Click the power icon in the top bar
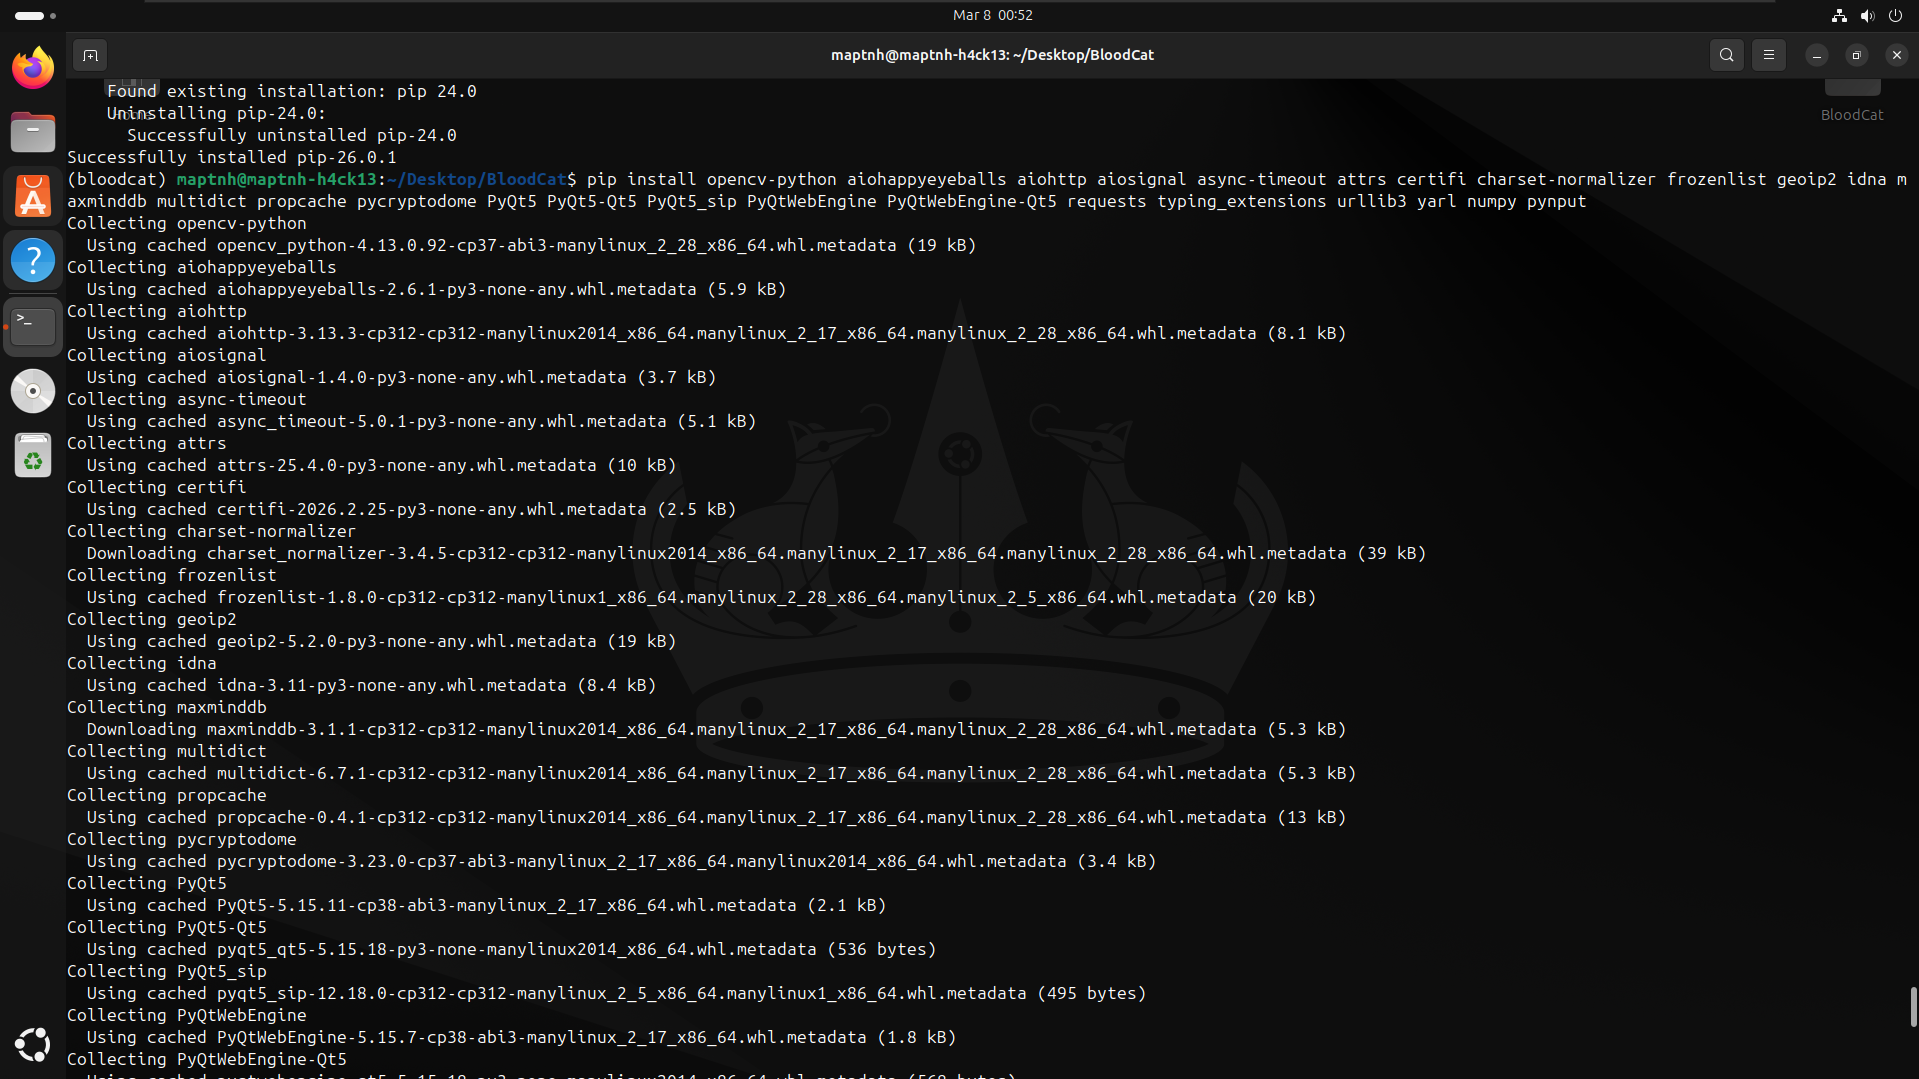Screen dimensions: 1919x1079 coord(1896,15)
